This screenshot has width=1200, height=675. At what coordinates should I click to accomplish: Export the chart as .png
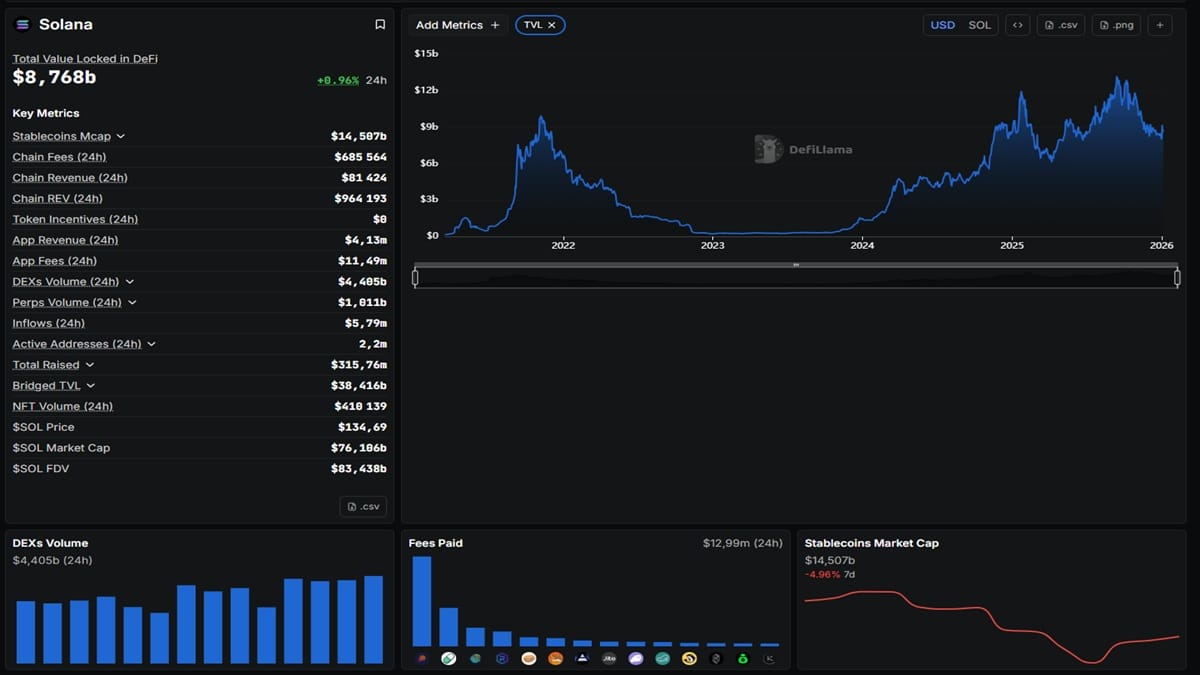pos(1117,25)
